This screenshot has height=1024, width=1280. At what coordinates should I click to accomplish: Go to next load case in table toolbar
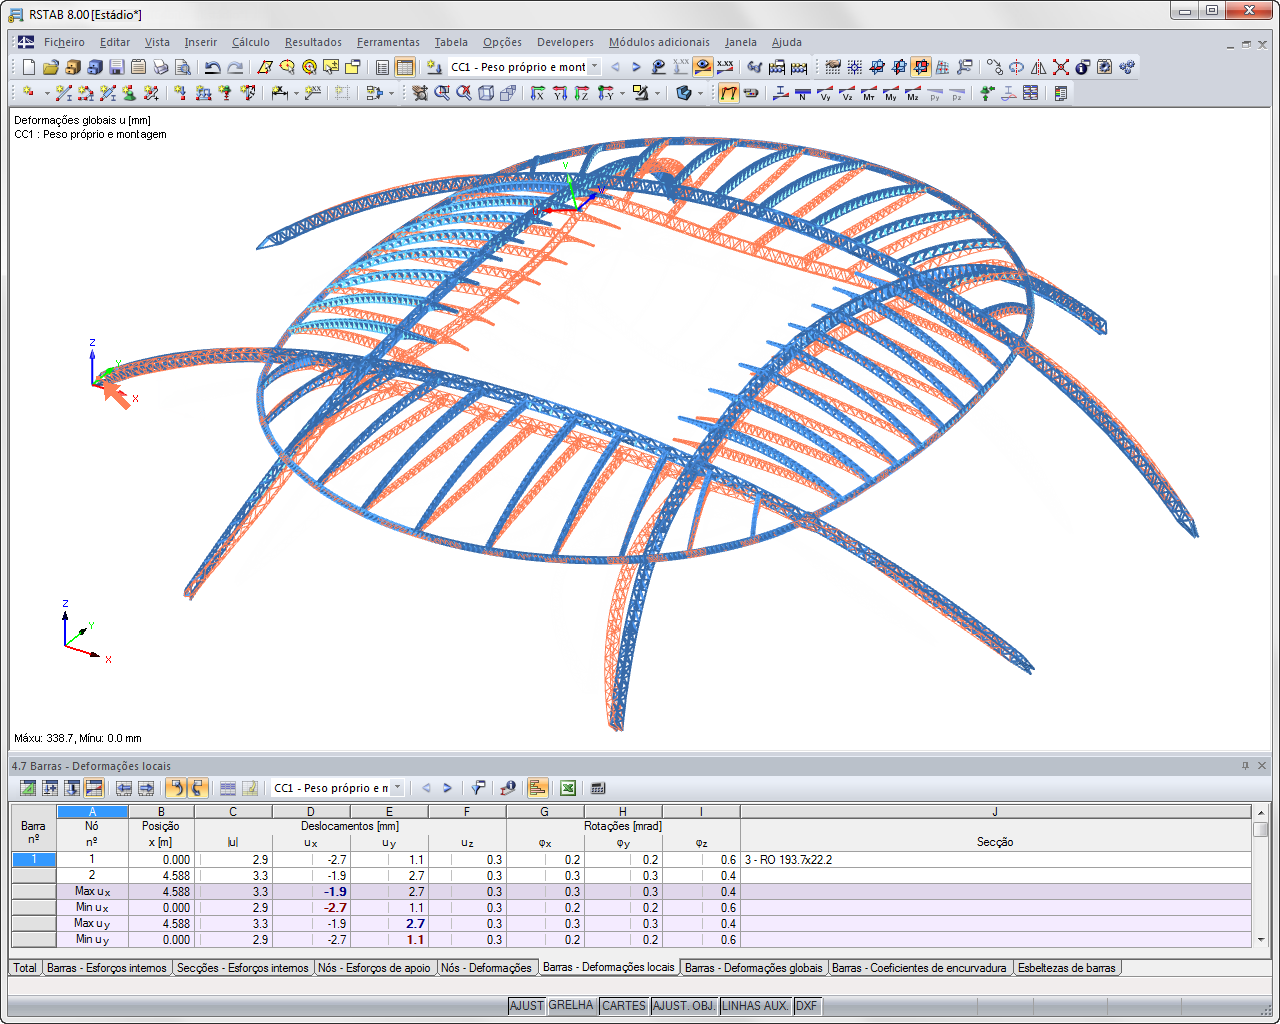(x=447, y=788)
